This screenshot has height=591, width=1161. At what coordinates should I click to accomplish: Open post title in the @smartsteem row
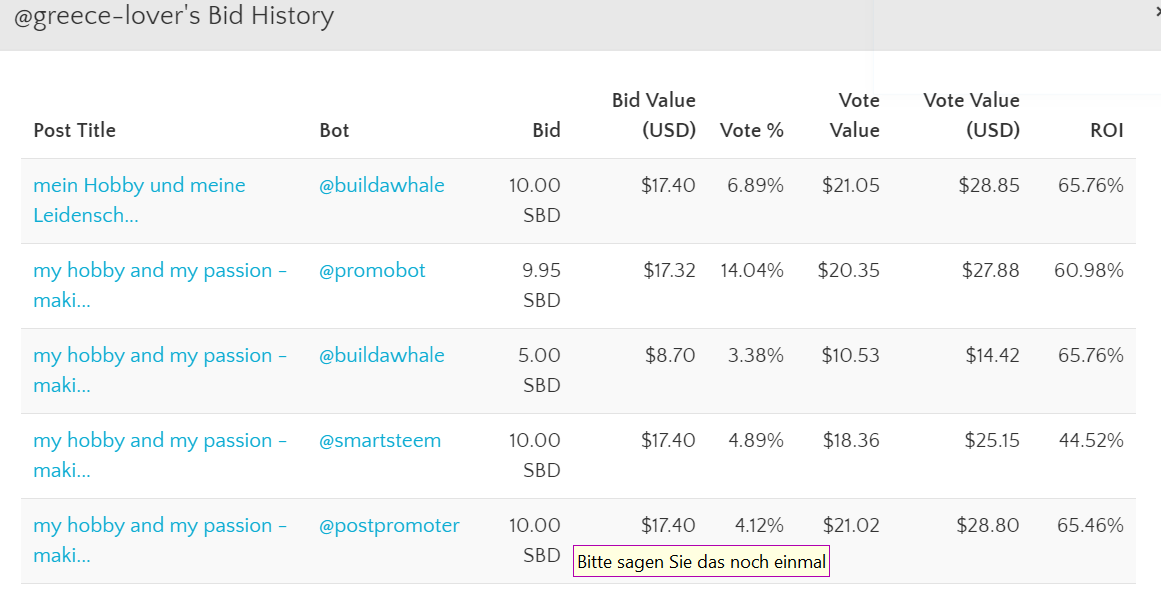click(x=160, y=455)
